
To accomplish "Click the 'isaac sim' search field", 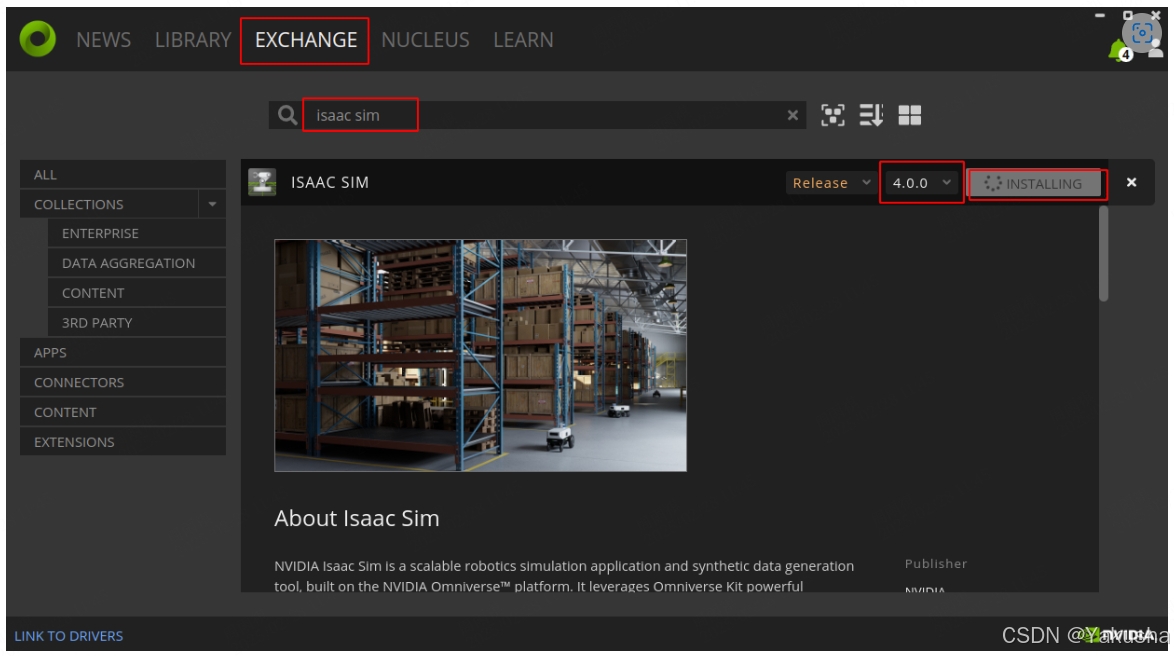I will pyautogui.click(x=537, y=115).
